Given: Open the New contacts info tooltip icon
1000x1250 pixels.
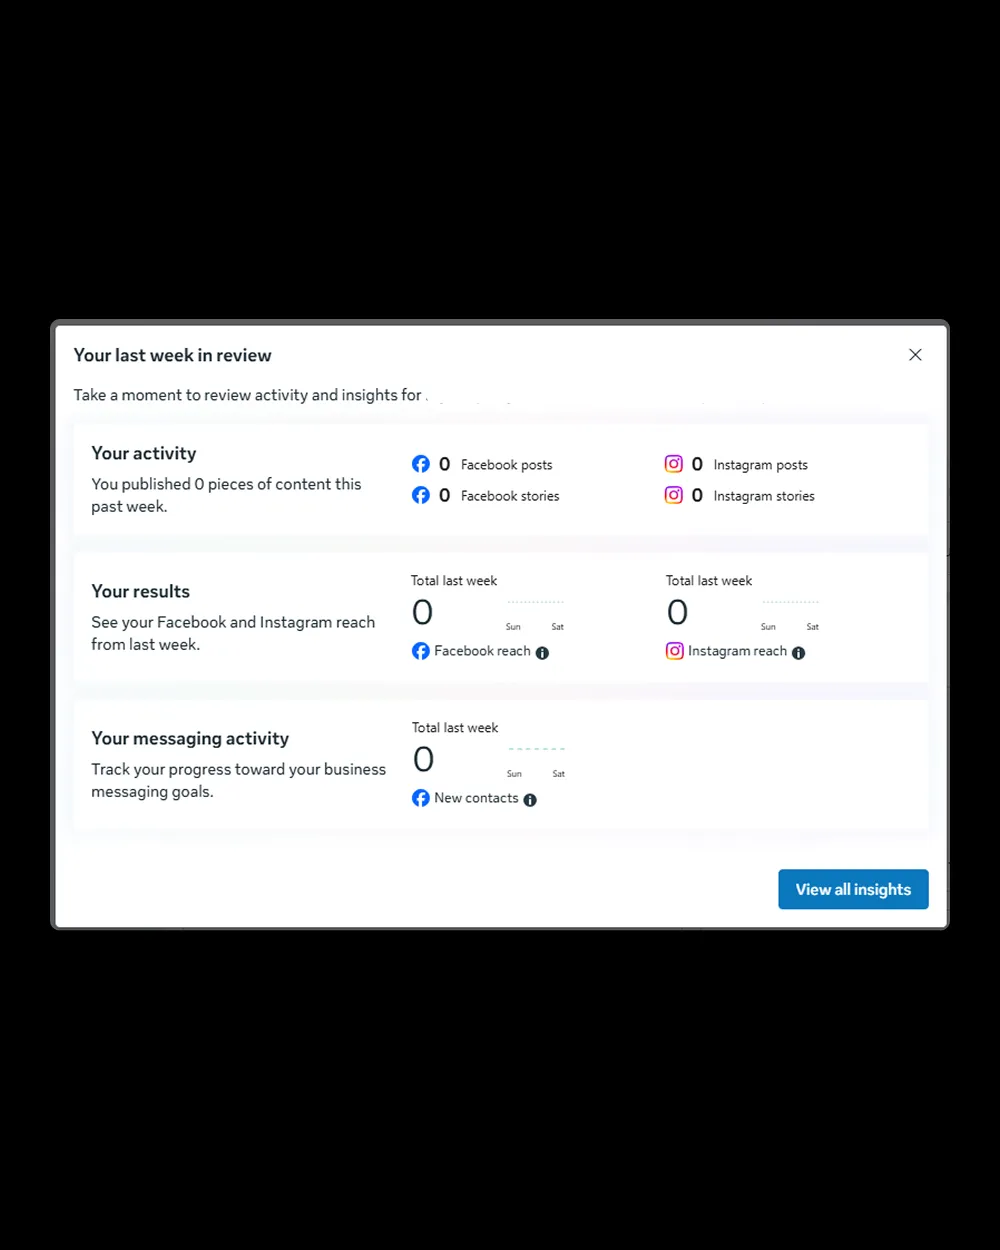Looking at the screenshot, I should point(531,800).
